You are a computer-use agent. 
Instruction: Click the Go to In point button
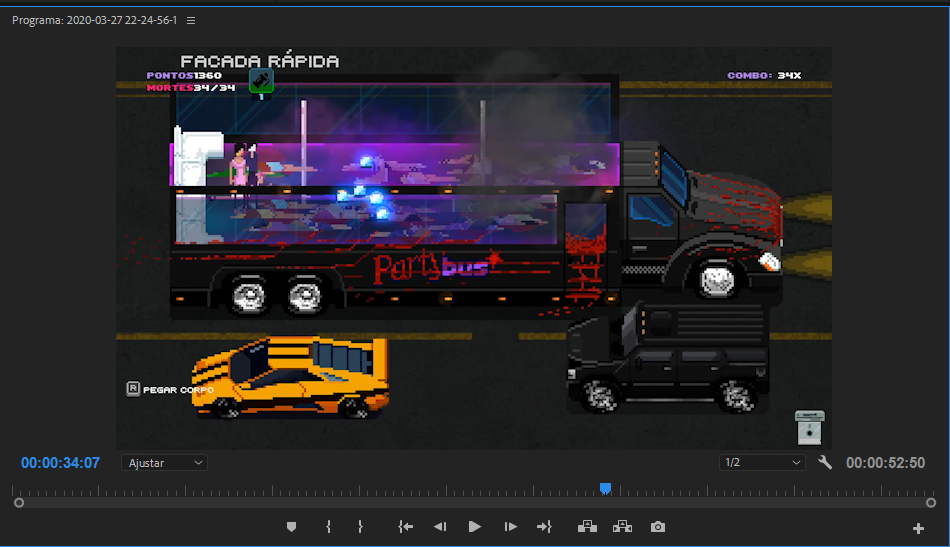[x=405, y=527]
